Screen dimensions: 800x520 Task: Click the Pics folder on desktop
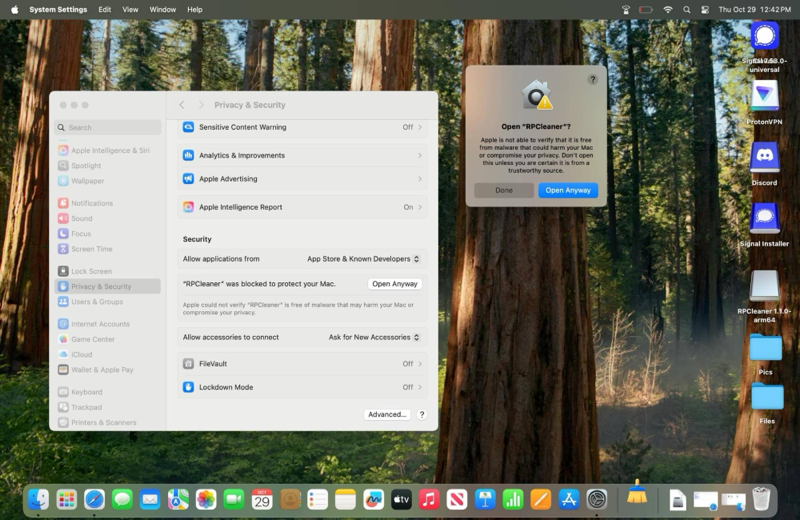click(765, 348)
